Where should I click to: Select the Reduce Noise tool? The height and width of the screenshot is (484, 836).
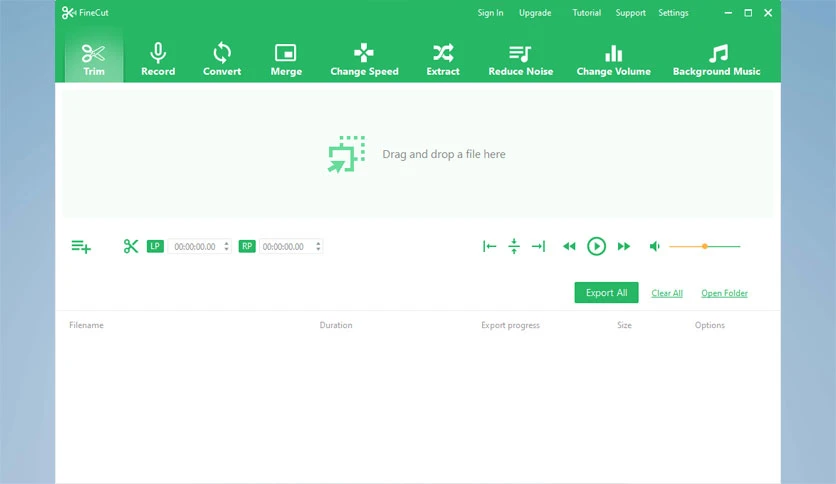tap(520, 59)
